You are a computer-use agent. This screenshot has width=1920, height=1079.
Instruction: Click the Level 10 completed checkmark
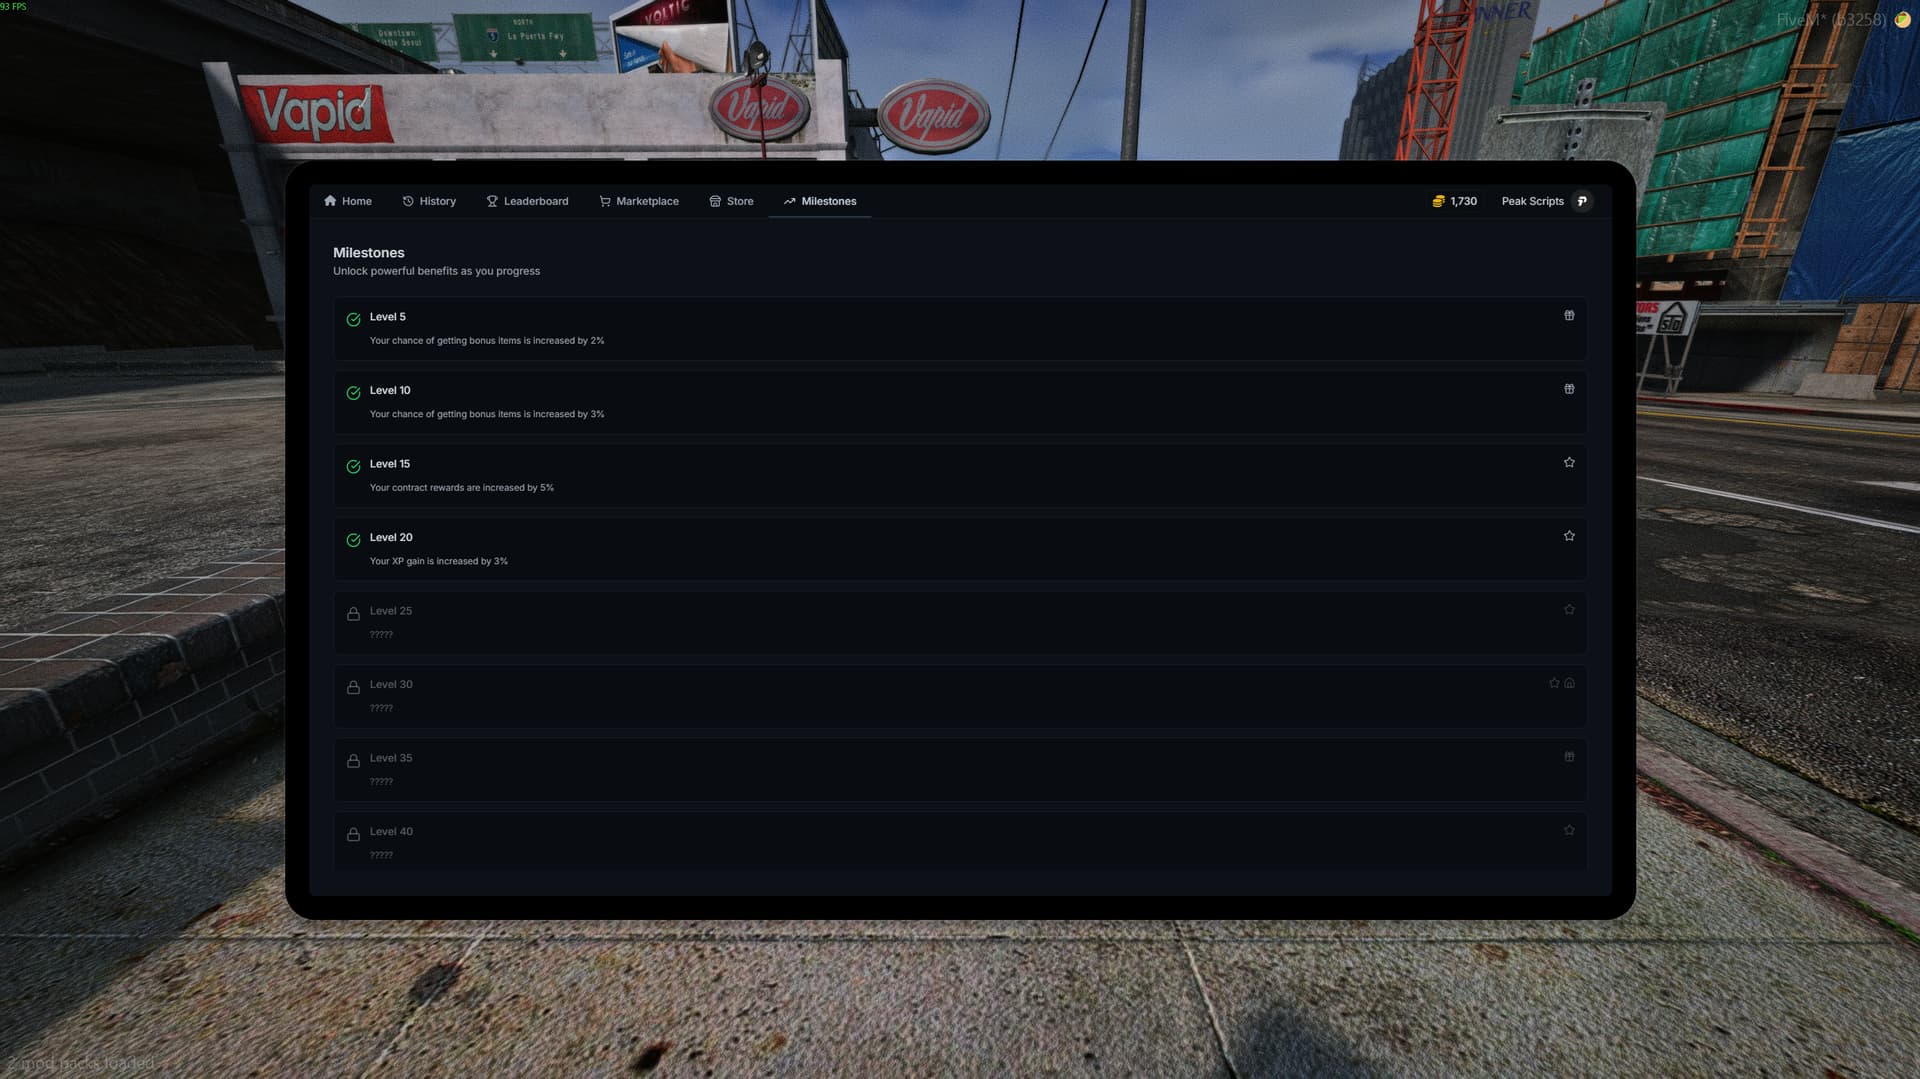click(x=353, y=393)
